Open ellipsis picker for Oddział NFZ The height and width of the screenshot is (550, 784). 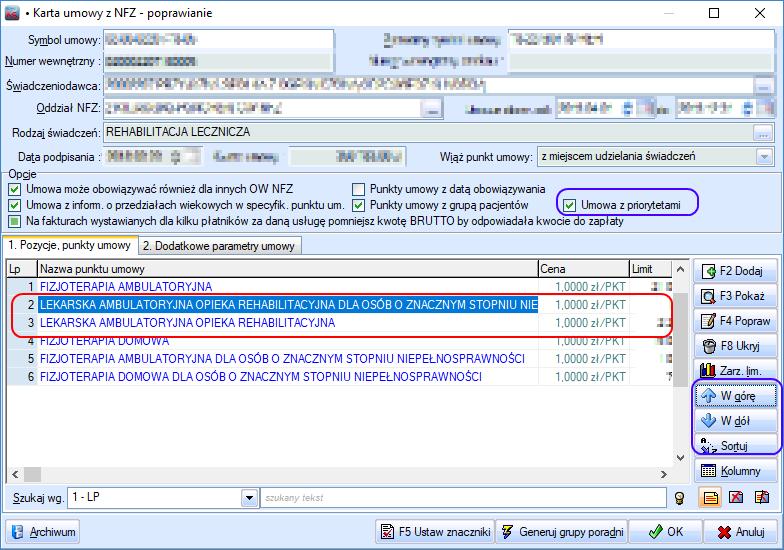coord(432,108)
